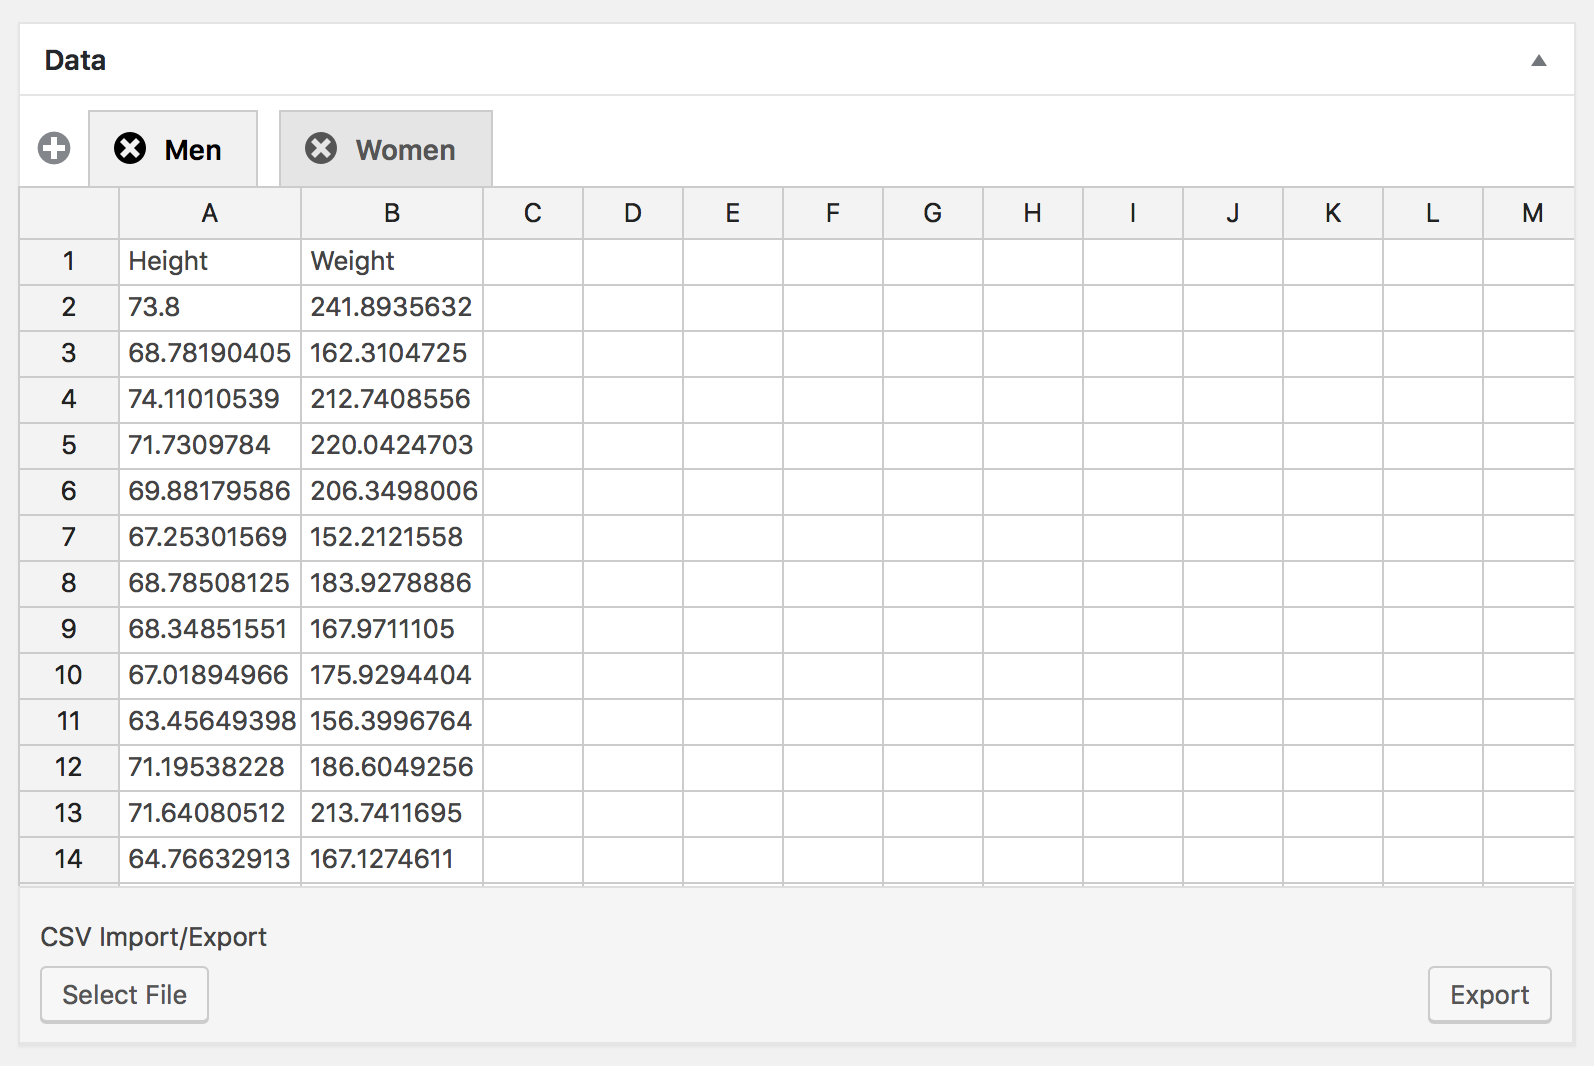Click the Export button
Viewport: 1594px width, 1066px height.
(1490, 995)
